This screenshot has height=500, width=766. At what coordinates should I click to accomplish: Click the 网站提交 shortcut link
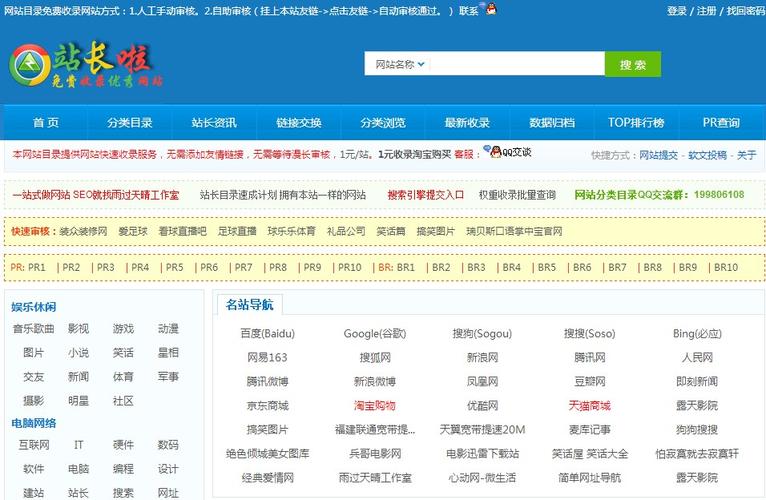[659, 155]
